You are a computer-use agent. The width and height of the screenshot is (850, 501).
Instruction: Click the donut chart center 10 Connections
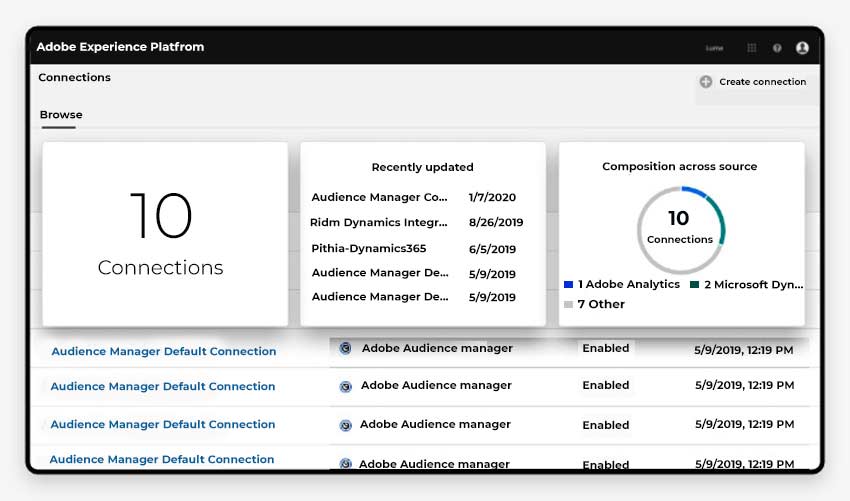pos(679,228)
